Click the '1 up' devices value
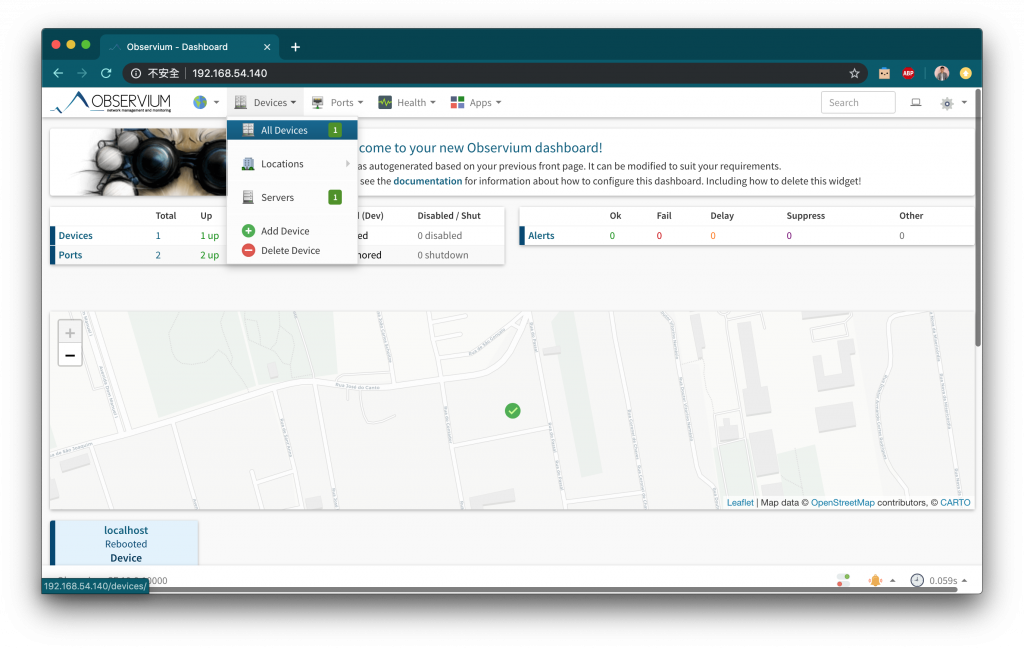 pyautogui.click(x=209, y=236)
